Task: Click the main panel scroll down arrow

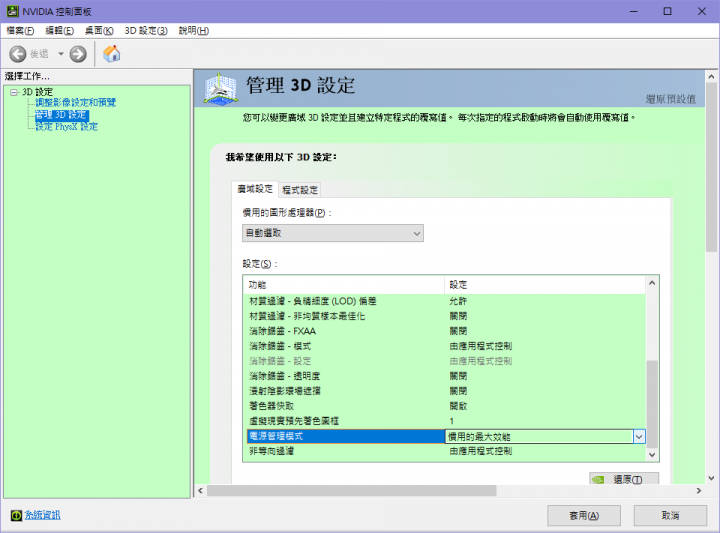Action: pos(711,478)
